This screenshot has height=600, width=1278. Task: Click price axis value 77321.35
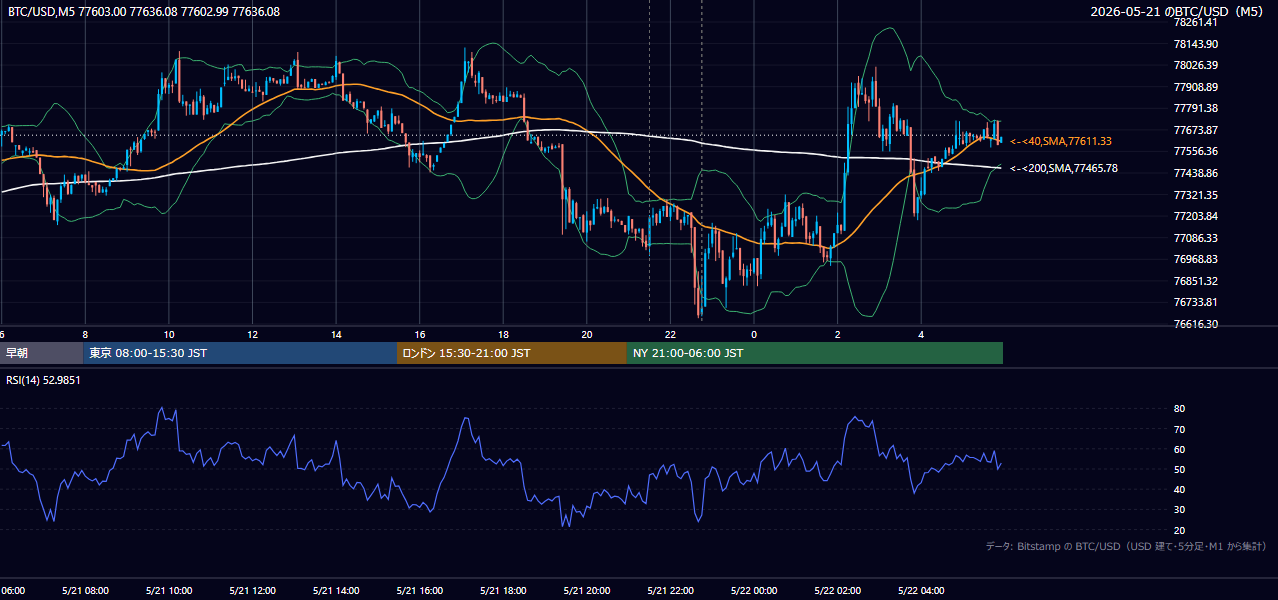tap(1195, 195)
